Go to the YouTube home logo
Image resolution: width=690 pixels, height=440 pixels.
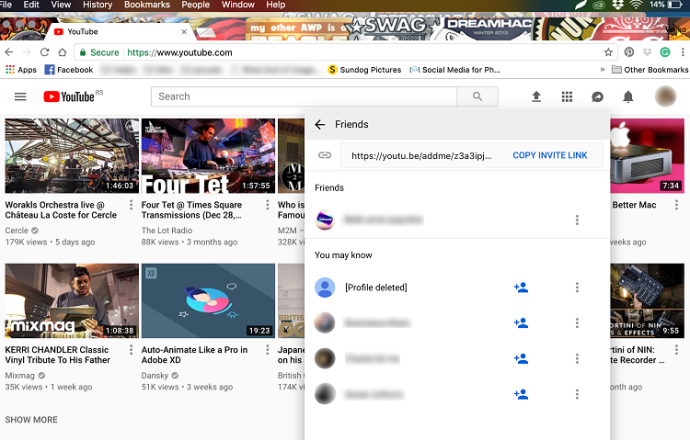point(69,96)
